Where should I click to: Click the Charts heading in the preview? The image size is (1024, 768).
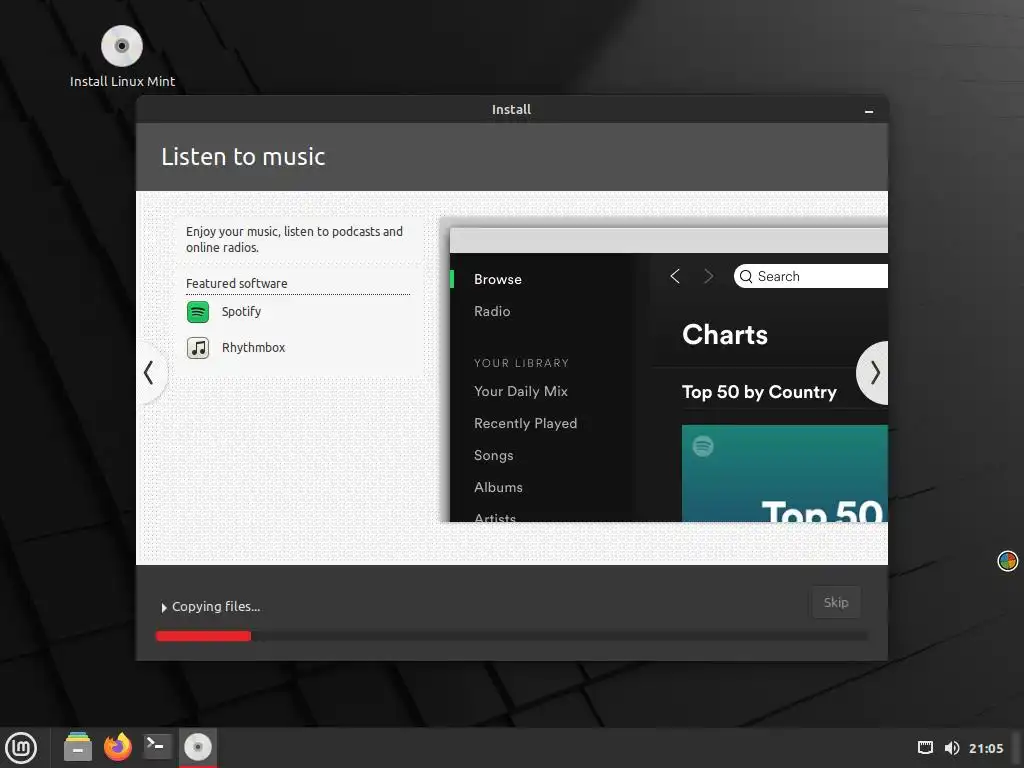point(725,334)
